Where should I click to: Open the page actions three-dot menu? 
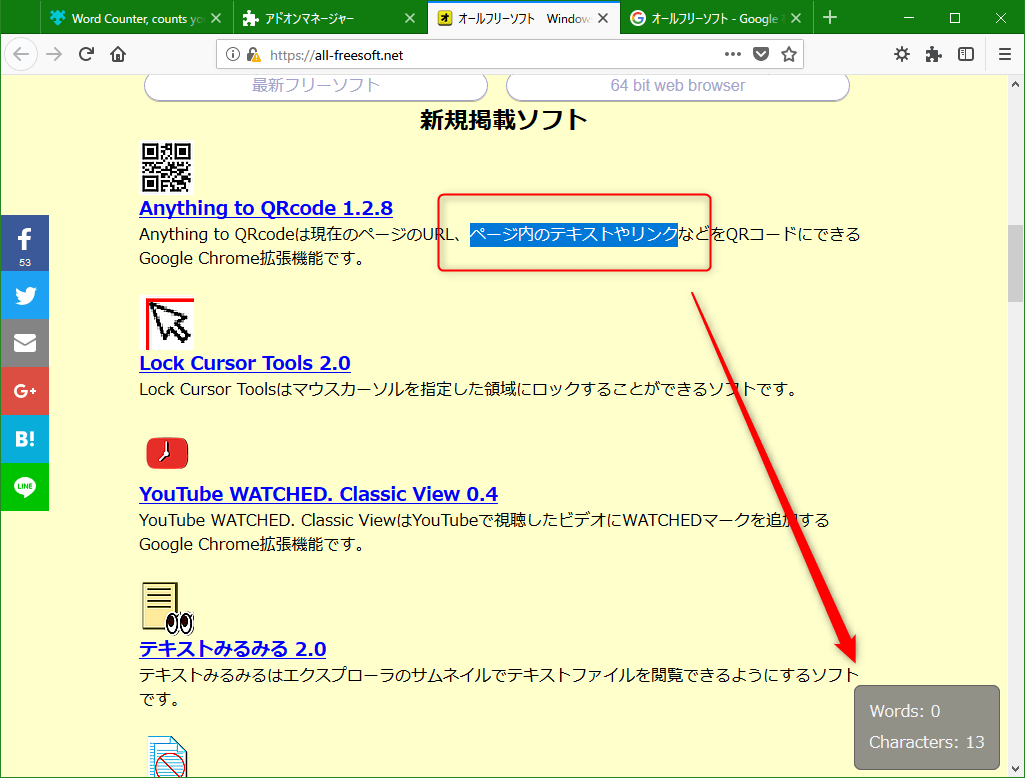733,54
